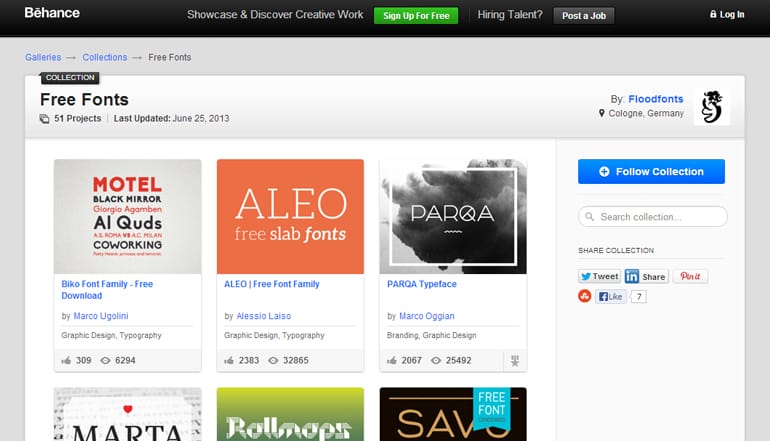Open the ALEO free slab fonts thumbnail

[x=290, y=216]
